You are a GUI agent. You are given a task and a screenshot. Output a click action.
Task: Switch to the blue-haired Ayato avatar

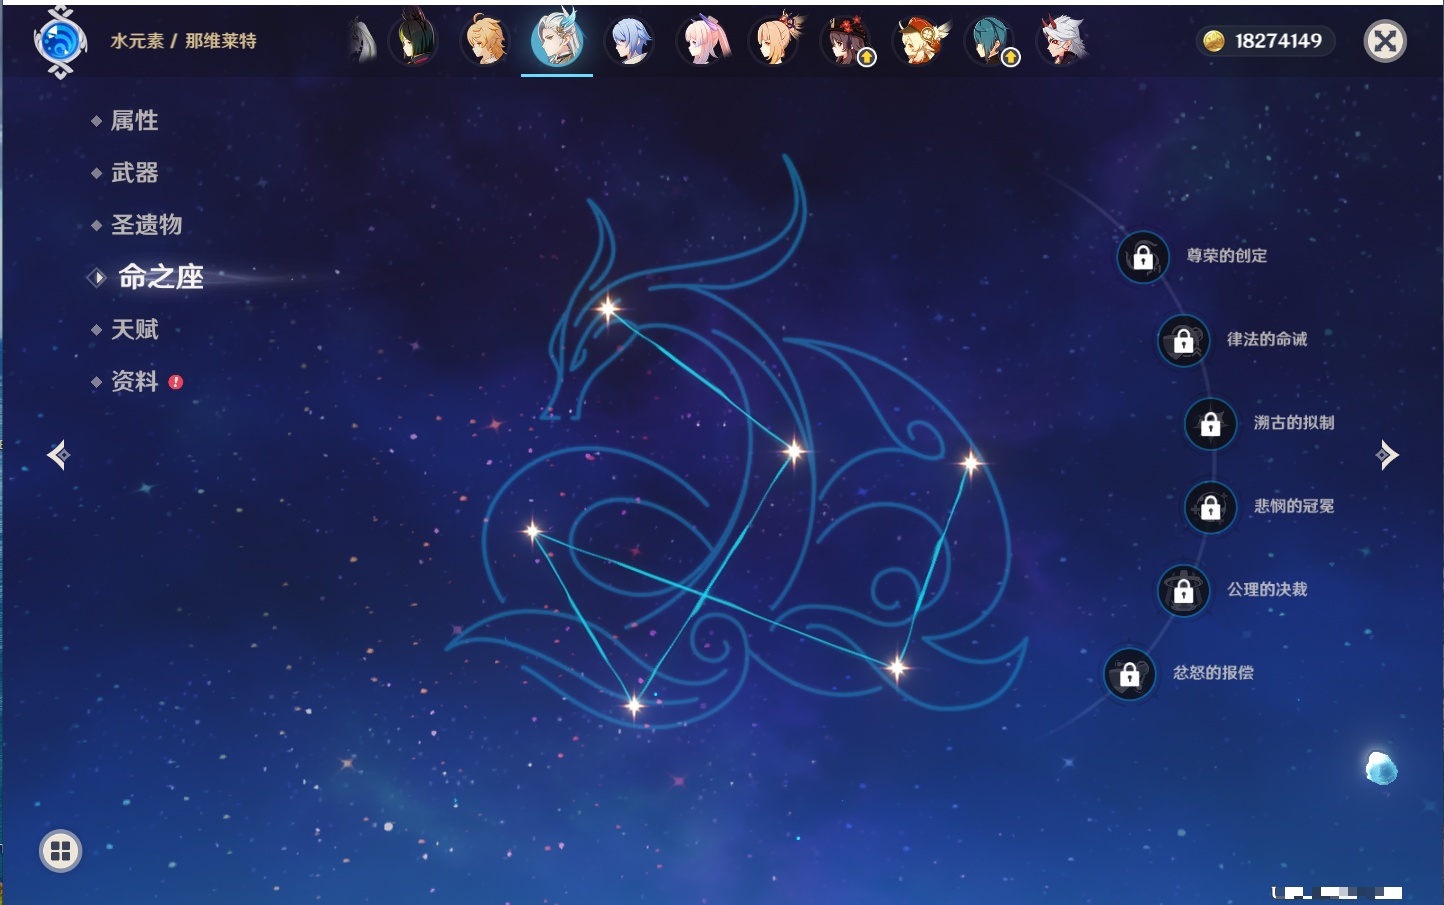(630, 41)
